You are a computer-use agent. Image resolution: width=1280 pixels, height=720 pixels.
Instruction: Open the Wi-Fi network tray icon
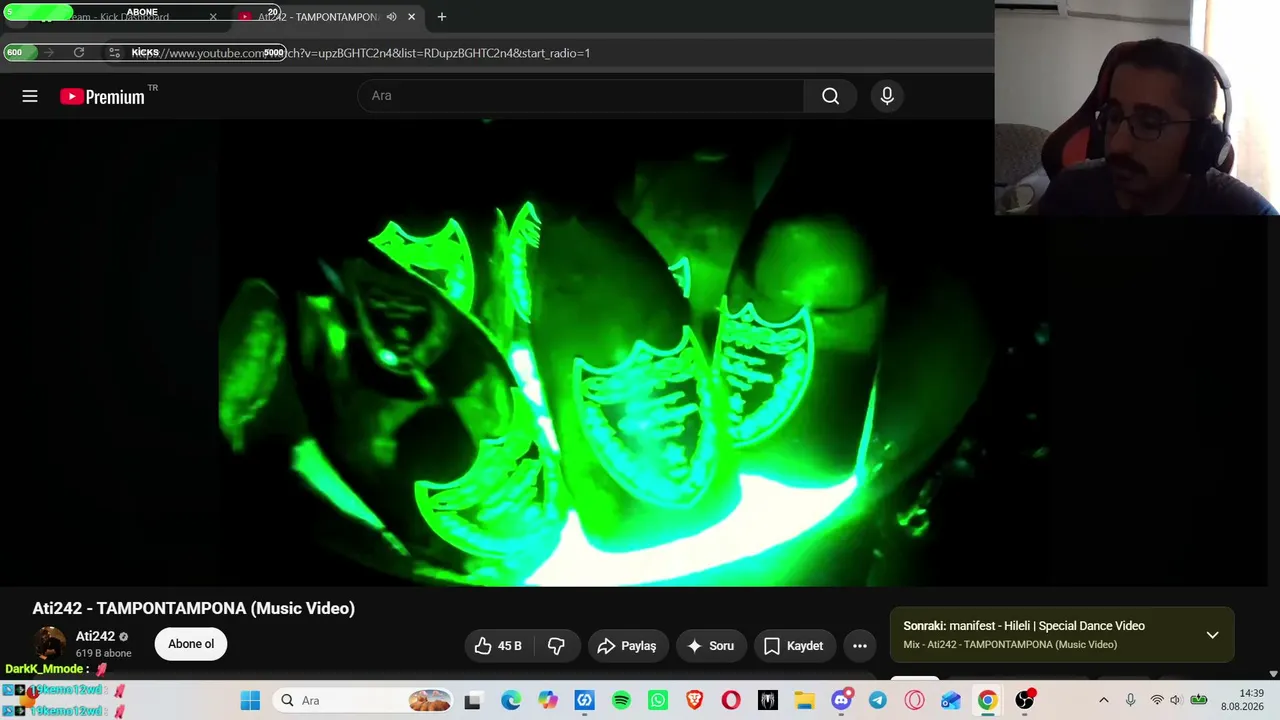click(x=1157, y=700)
